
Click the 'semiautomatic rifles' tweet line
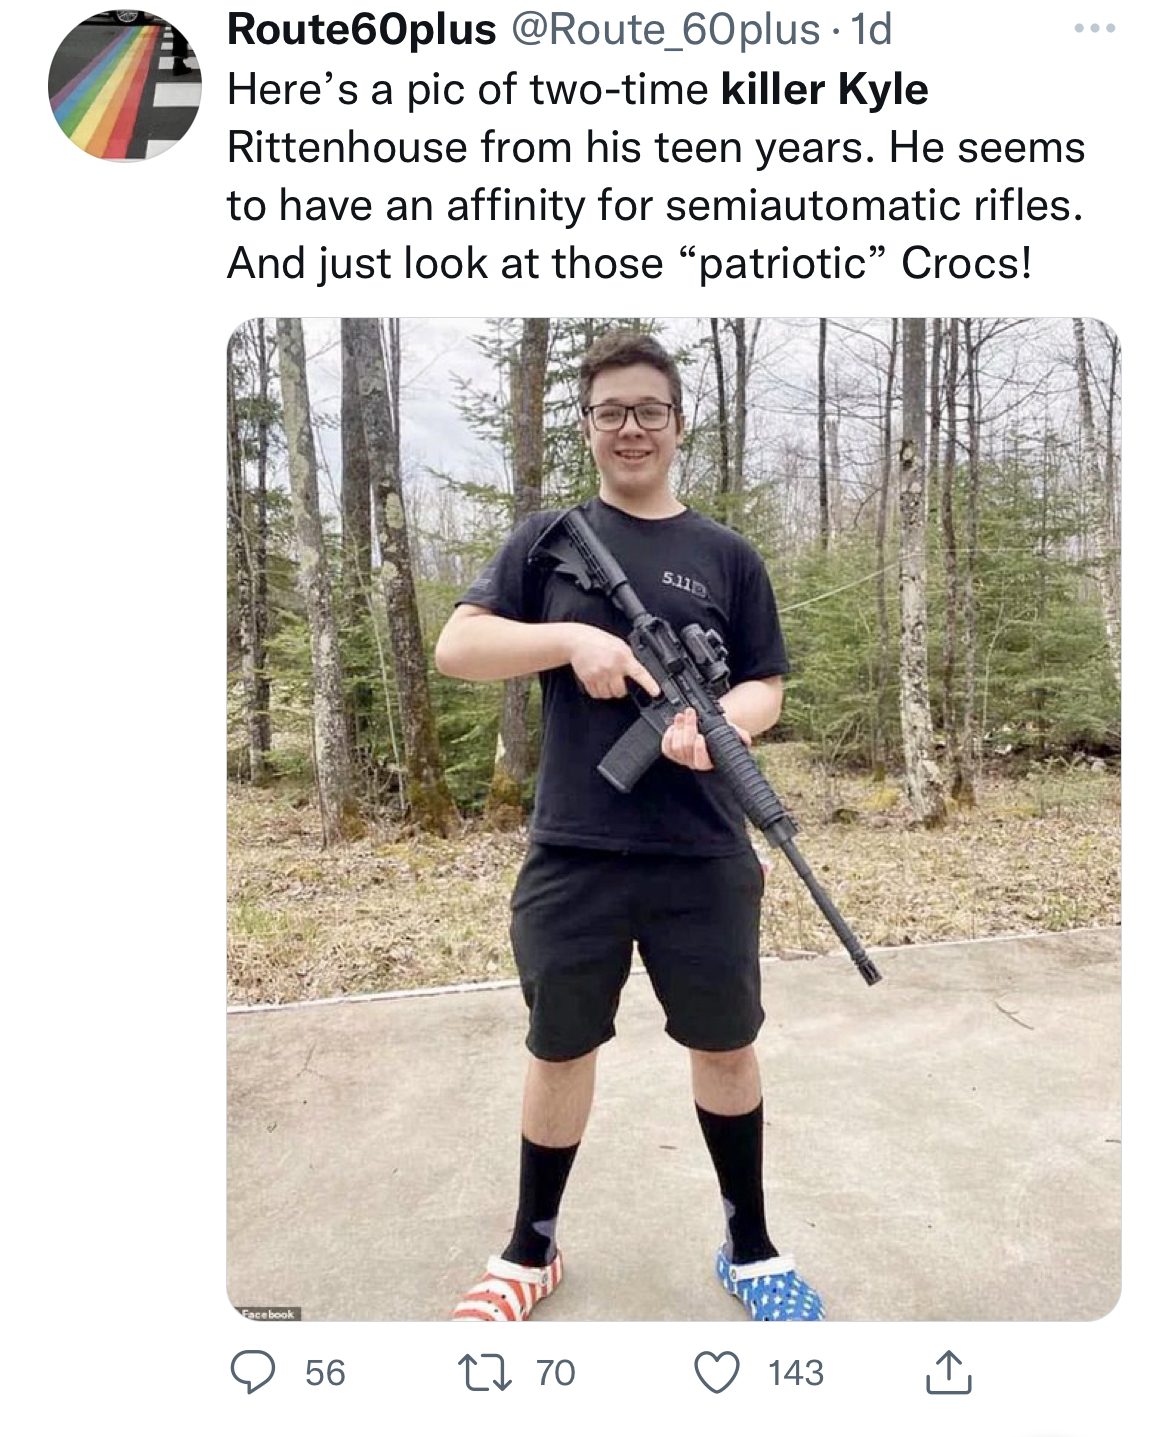click(655, 205)
